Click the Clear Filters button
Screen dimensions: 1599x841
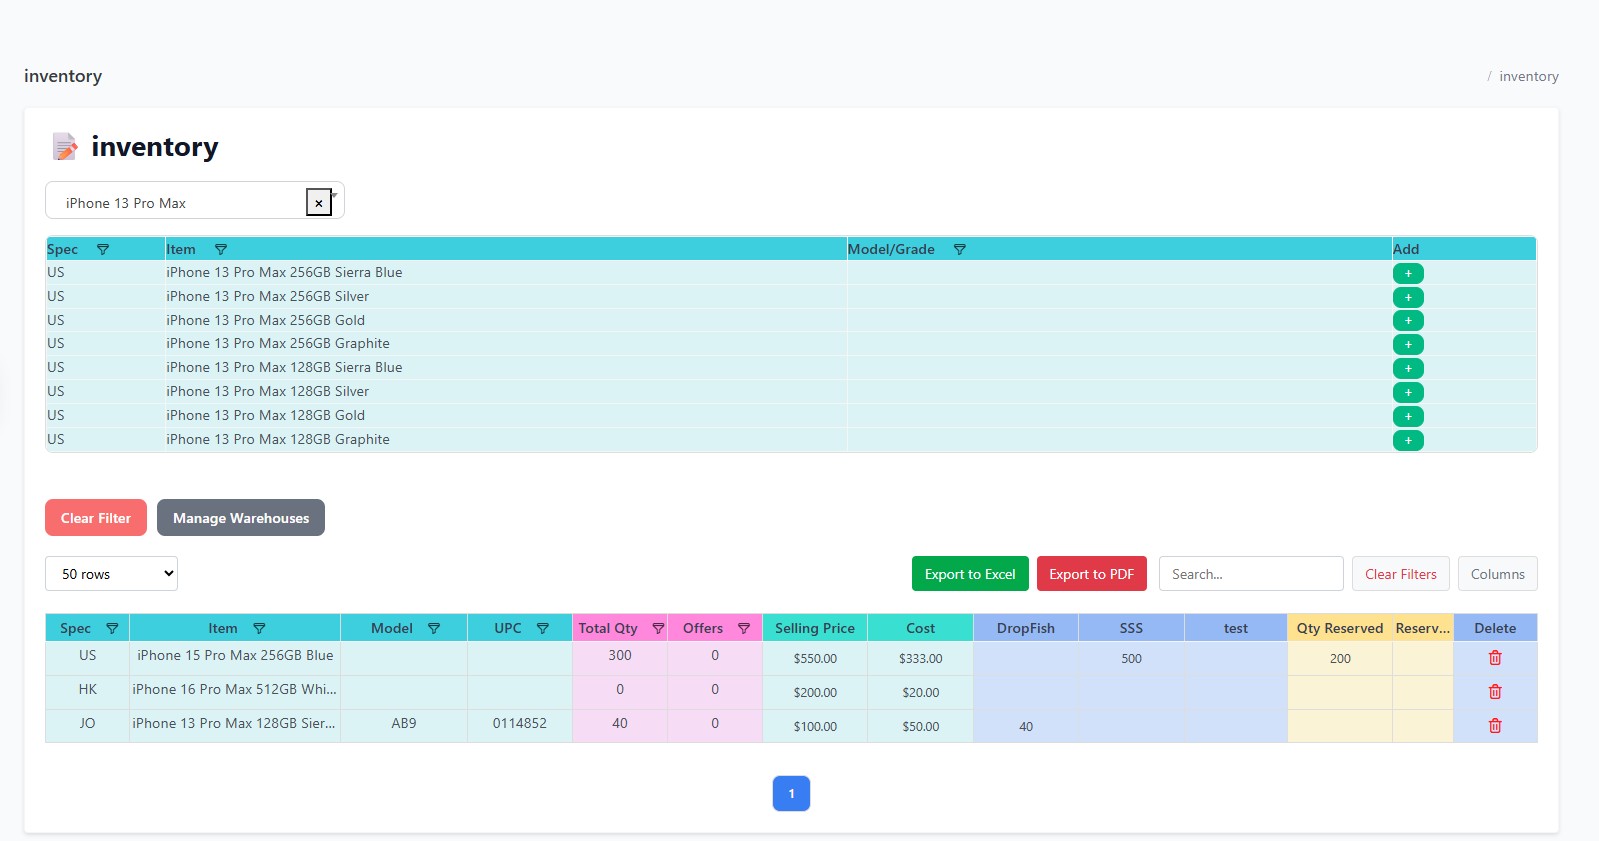click(1401, 574)
